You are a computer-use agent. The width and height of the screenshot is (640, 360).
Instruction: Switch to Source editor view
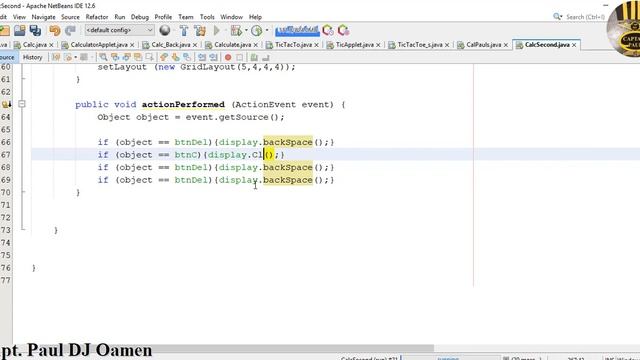(x=7, y=57)
